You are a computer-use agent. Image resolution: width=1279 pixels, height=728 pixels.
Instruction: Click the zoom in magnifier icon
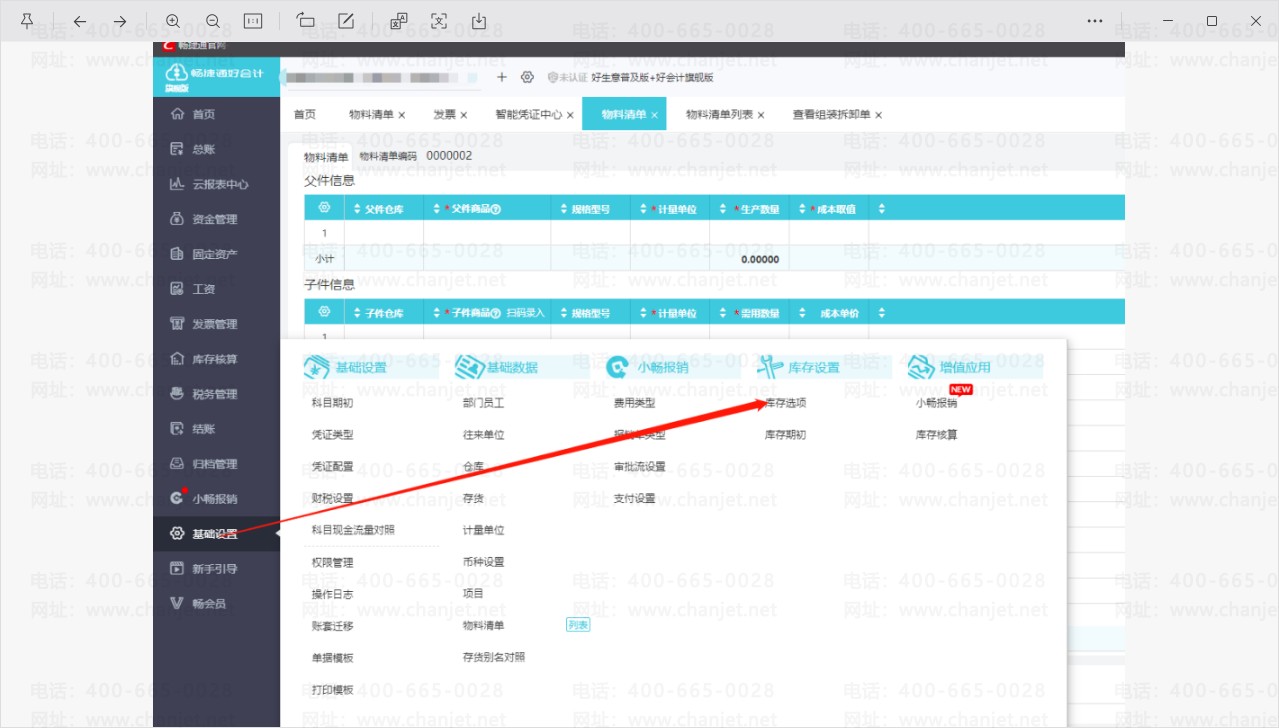[173, 21]
